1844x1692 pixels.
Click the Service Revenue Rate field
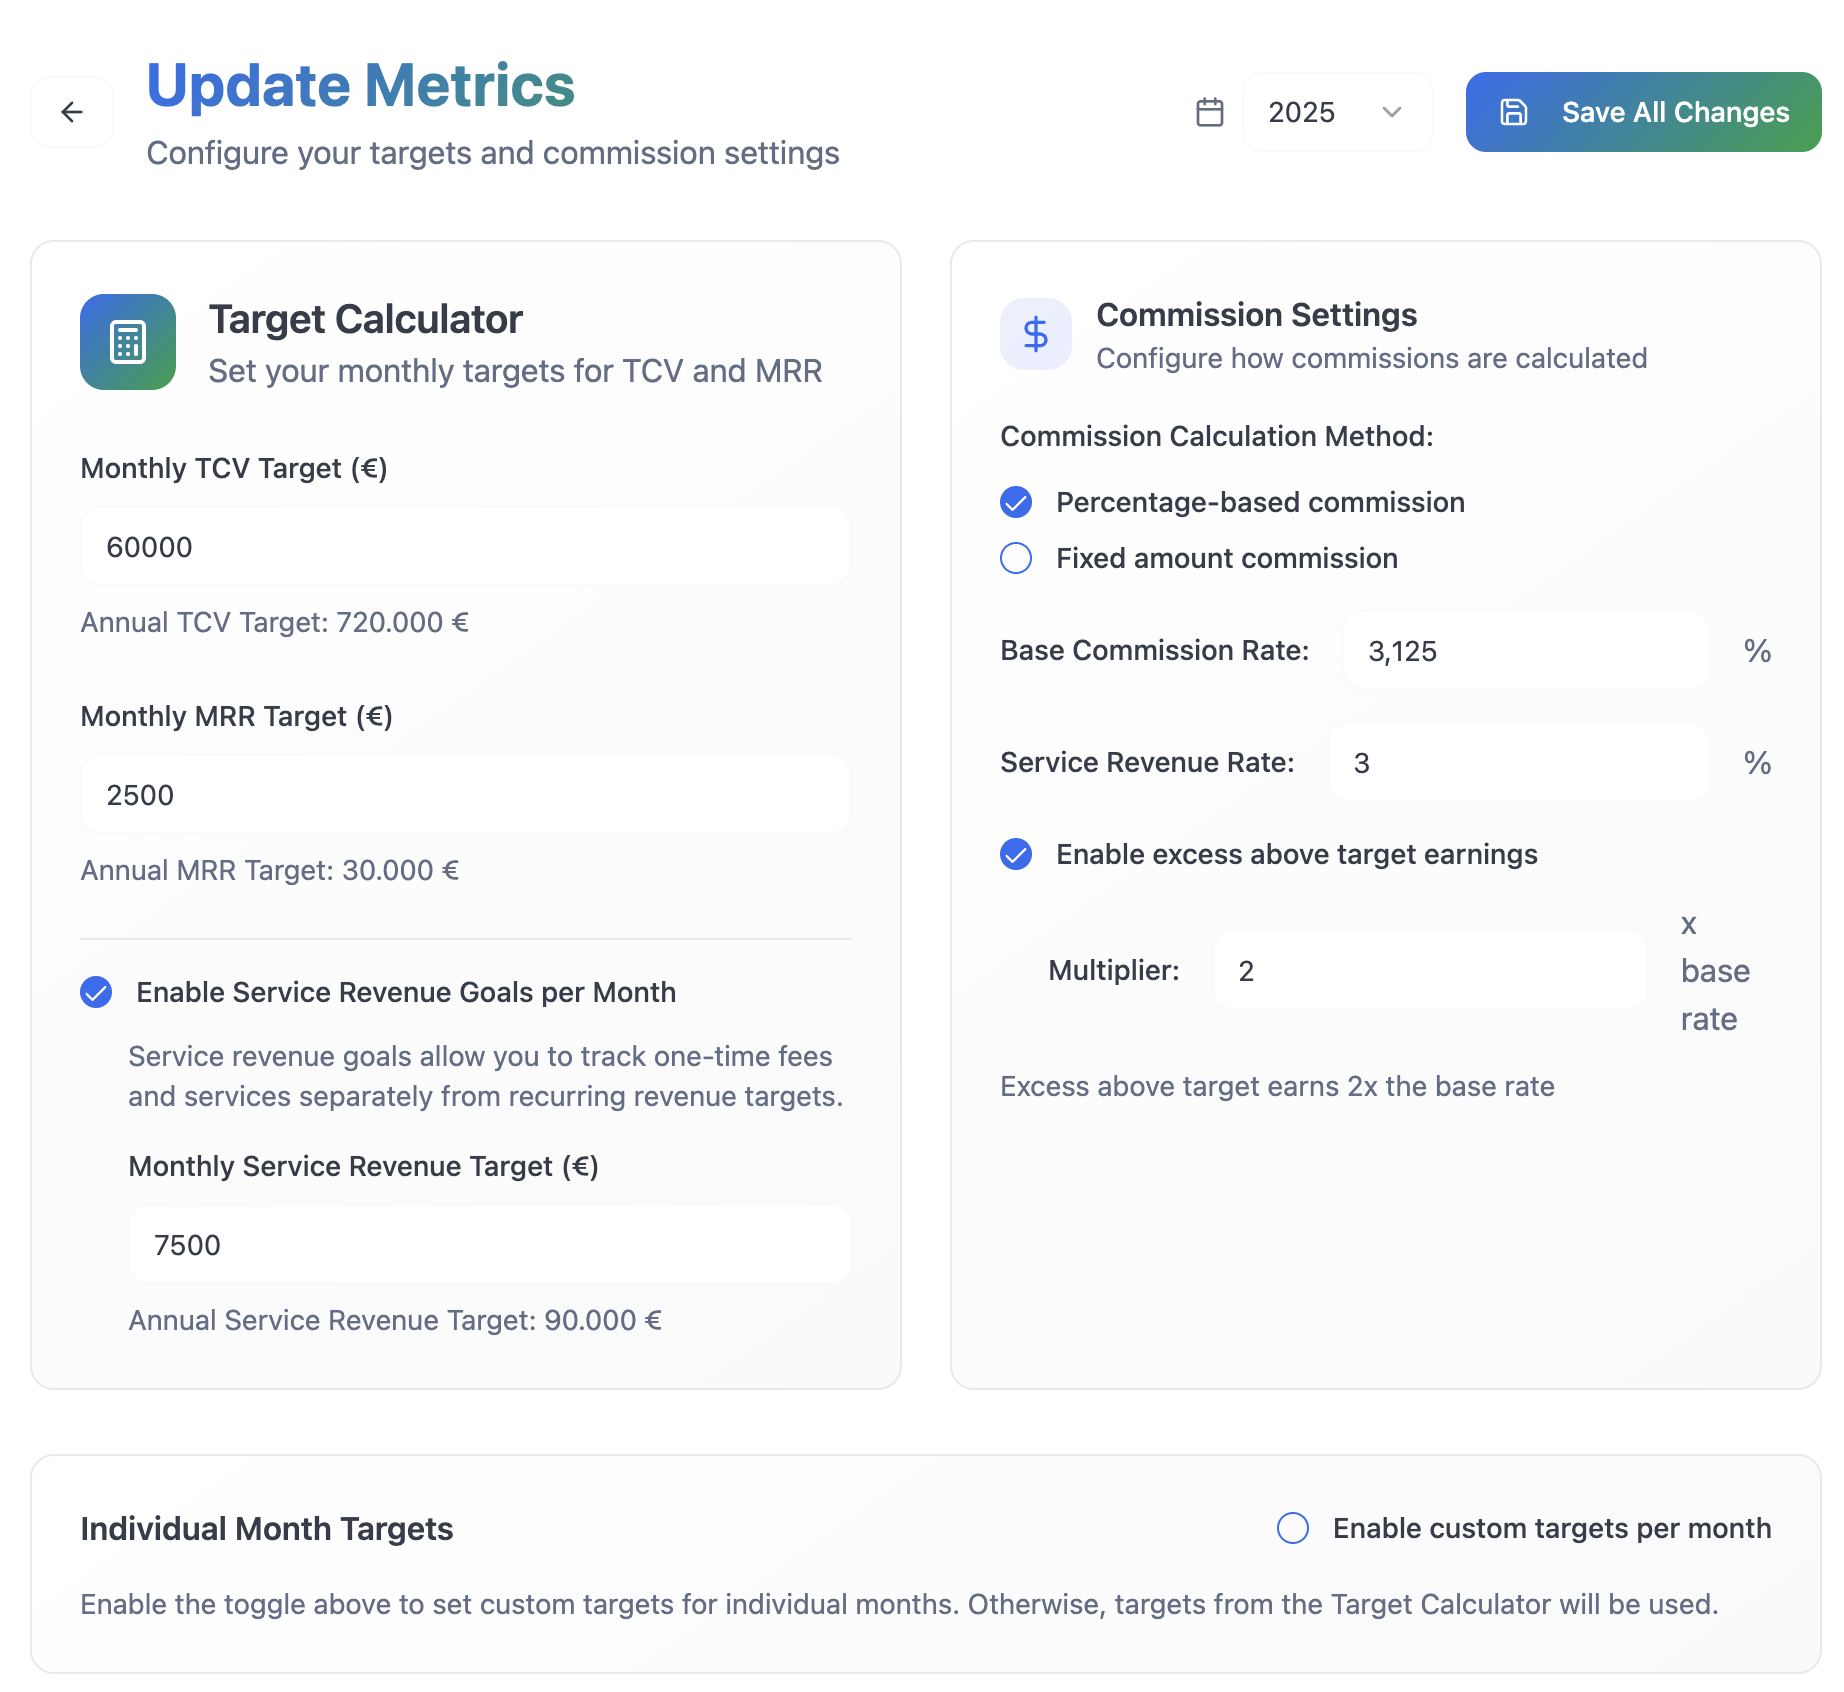pos(1517,762)
